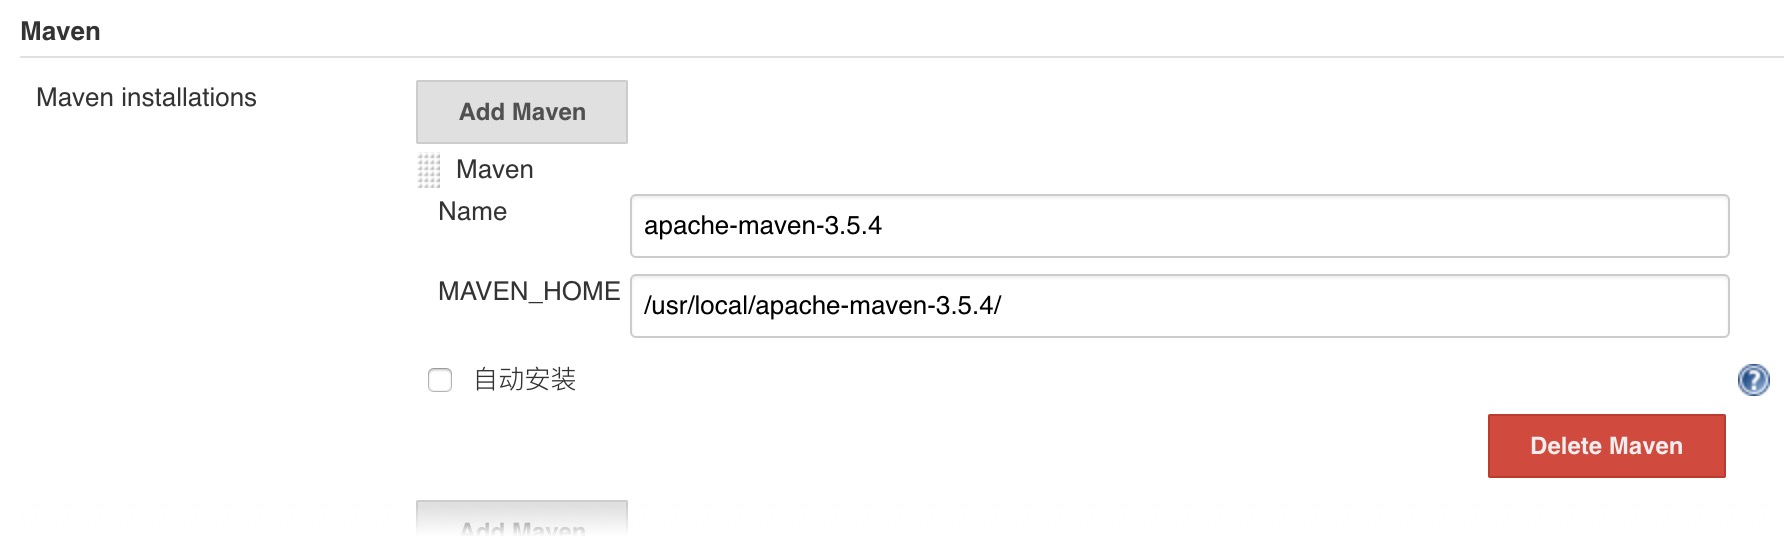Click the Delete Maven button
This screenshot has height=542, width=1784.
click(x=1607, y=446)
